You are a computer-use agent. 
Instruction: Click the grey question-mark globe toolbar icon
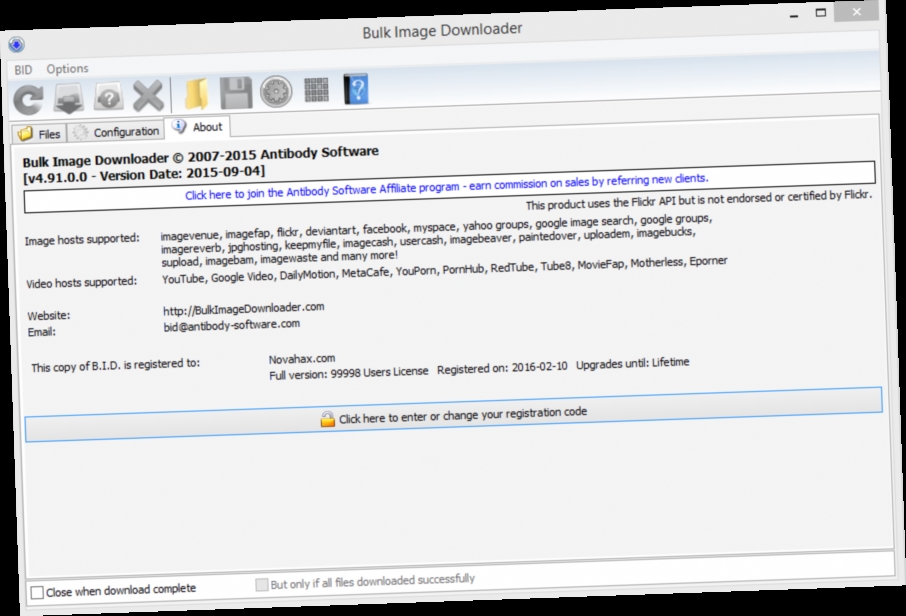(108, 96)
